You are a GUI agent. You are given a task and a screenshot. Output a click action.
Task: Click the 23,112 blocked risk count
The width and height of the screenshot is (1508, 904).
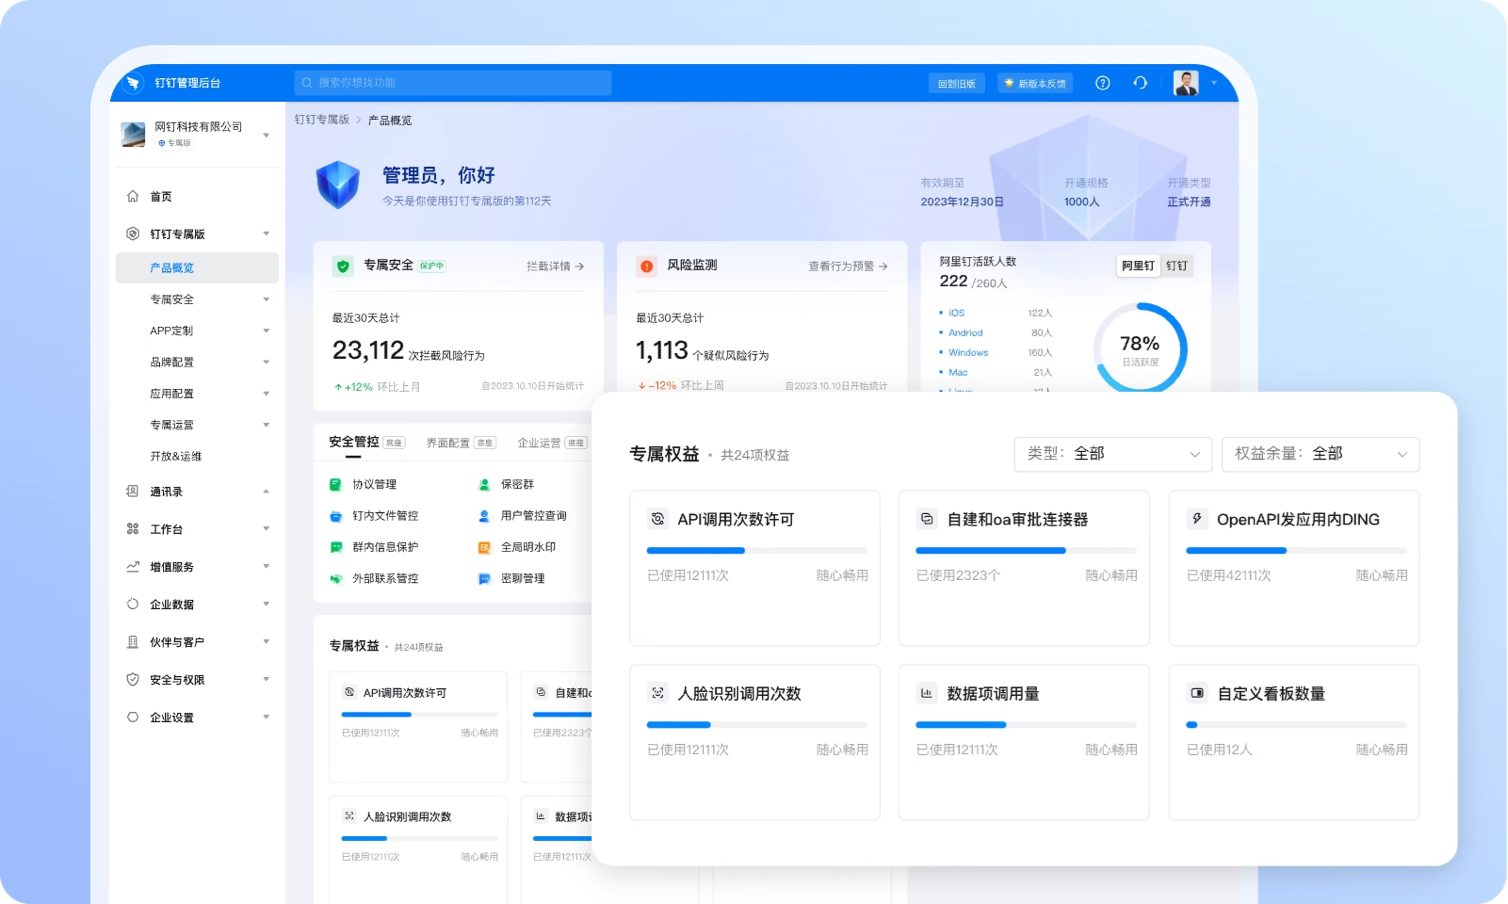[x=368, y=350]
